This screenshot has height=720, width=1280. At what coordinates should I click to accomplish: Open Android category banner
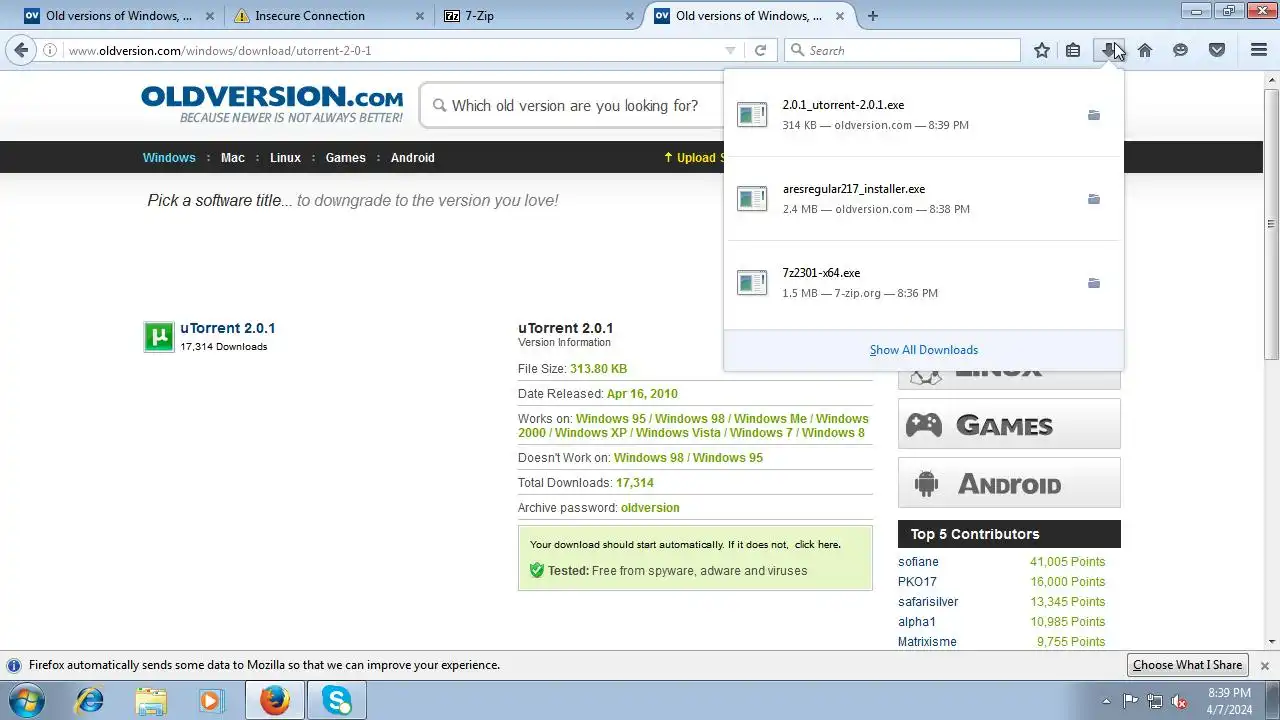coord(1009,483)
